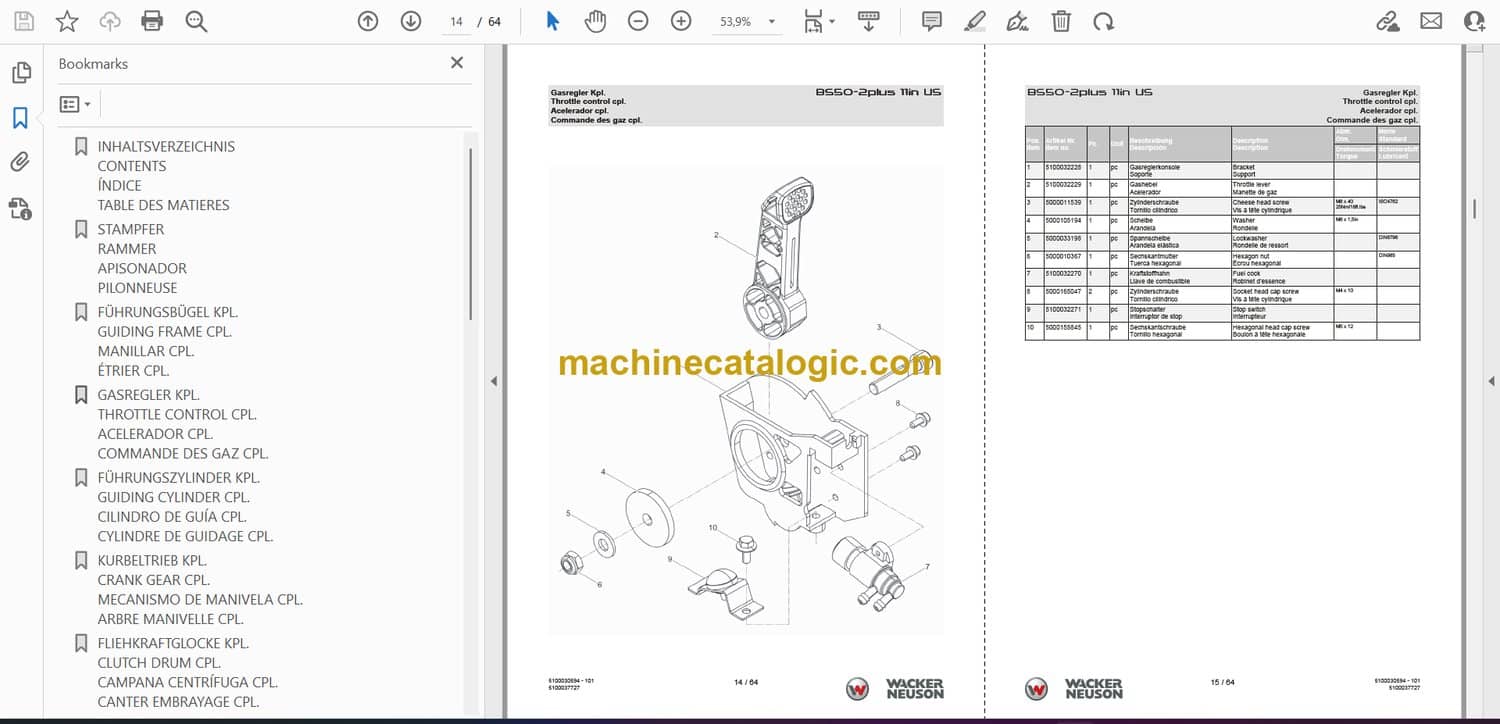Bookmark this file with star icon
Screen dimensions: 1500x724
(x=67, y=21)
